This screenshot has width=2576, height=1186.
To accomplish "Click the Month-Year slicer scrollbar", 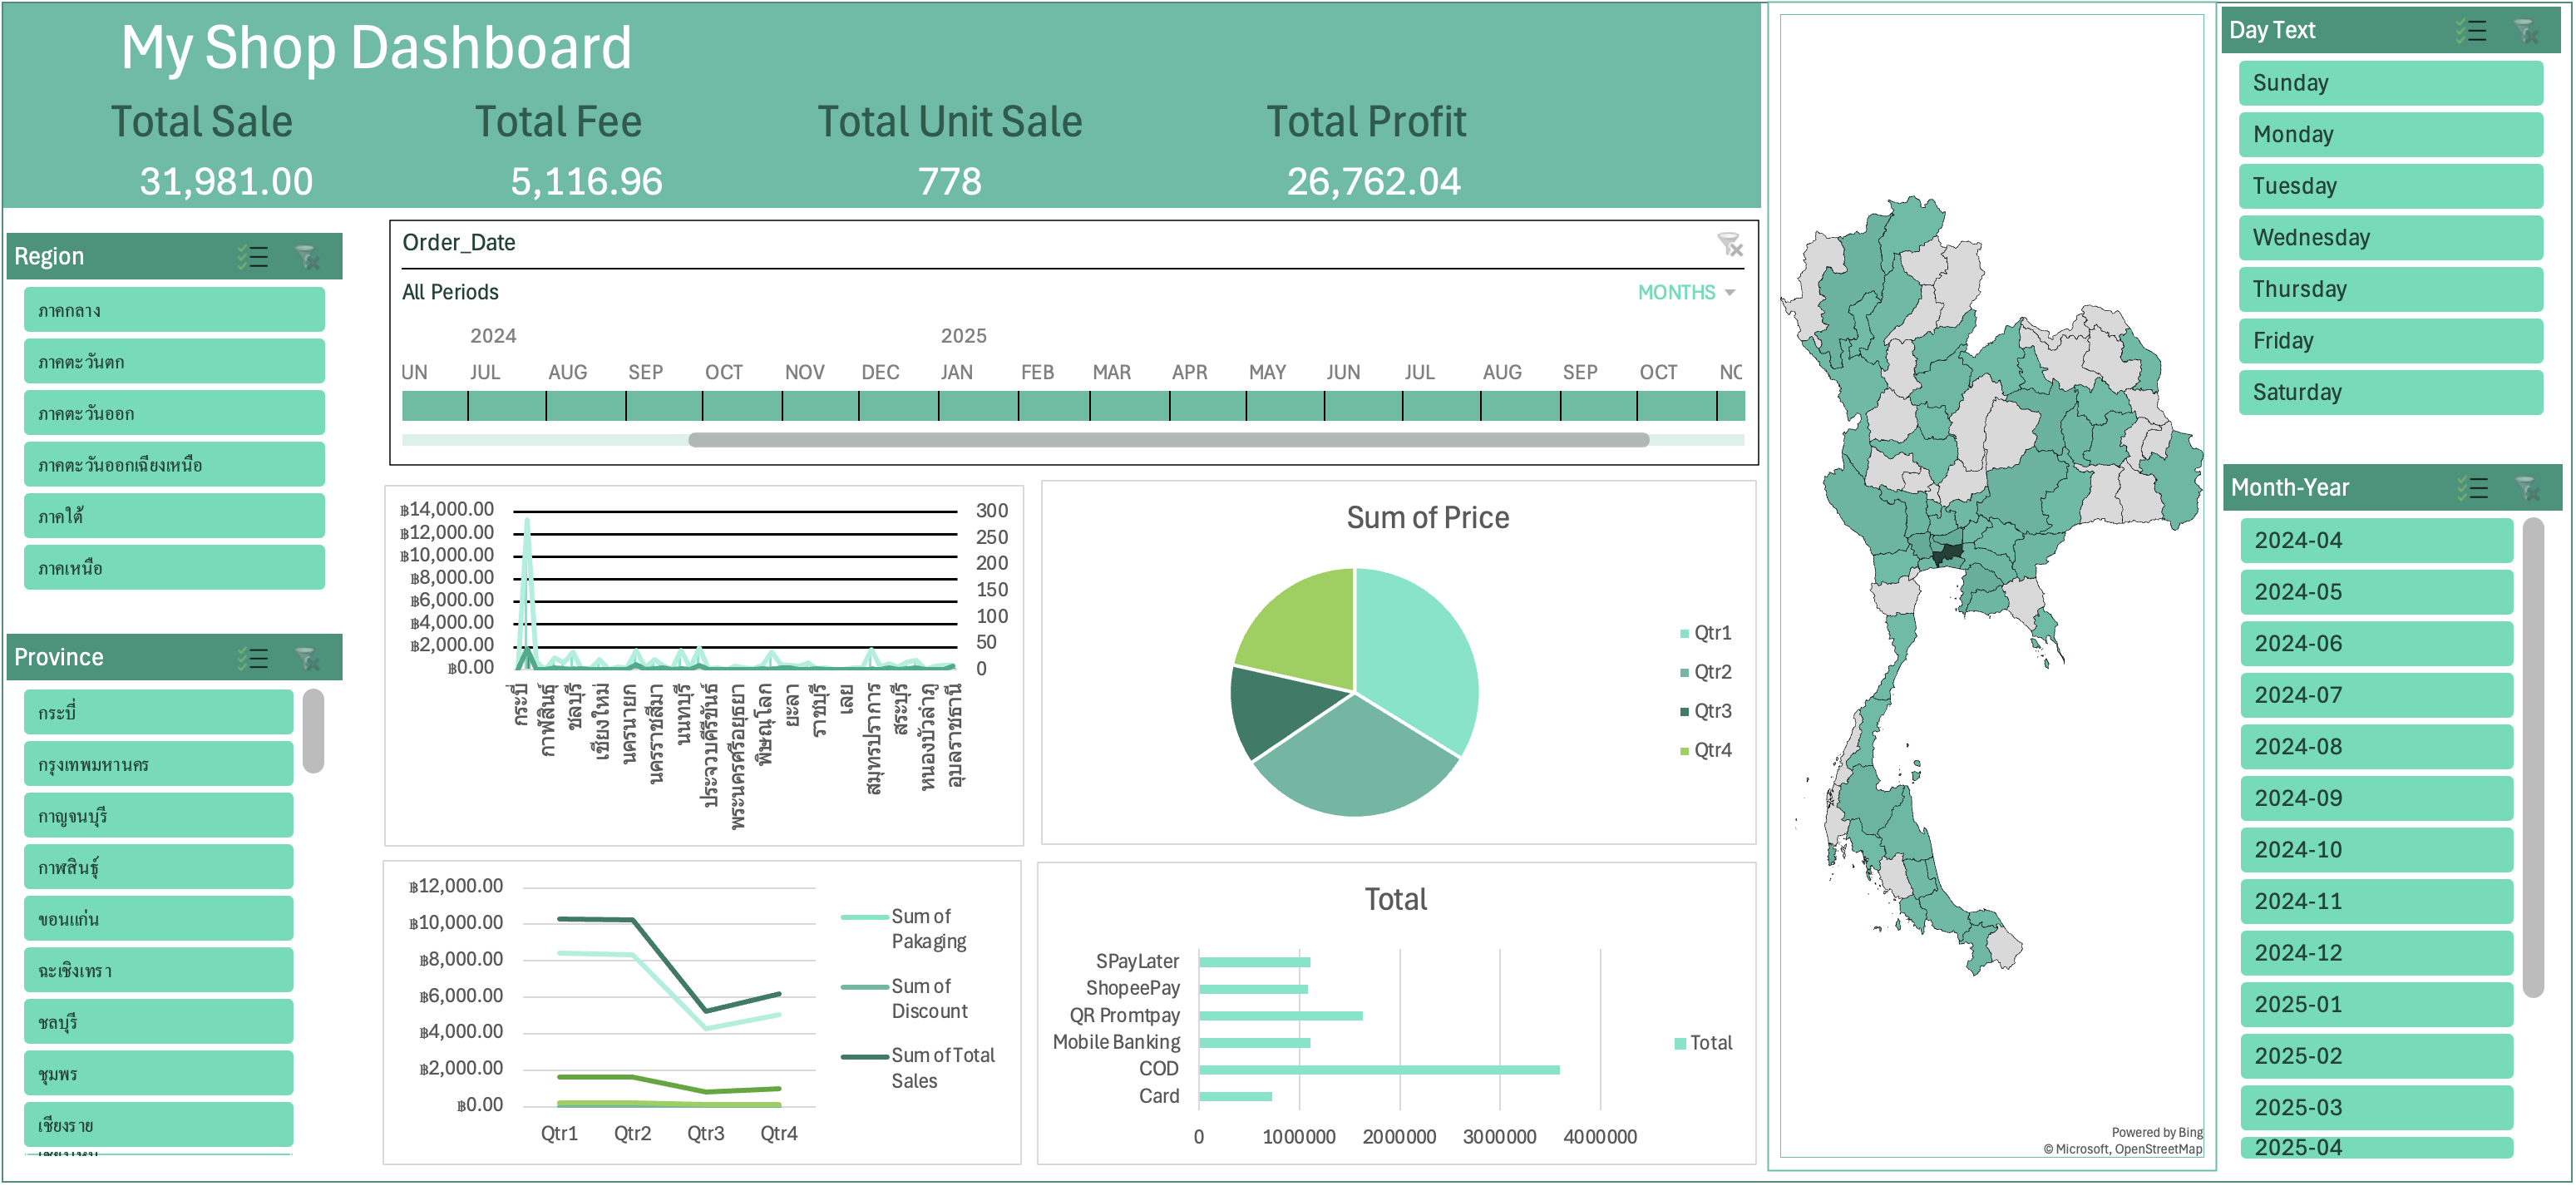I will pyautogui.click(x=2533, y=757).
